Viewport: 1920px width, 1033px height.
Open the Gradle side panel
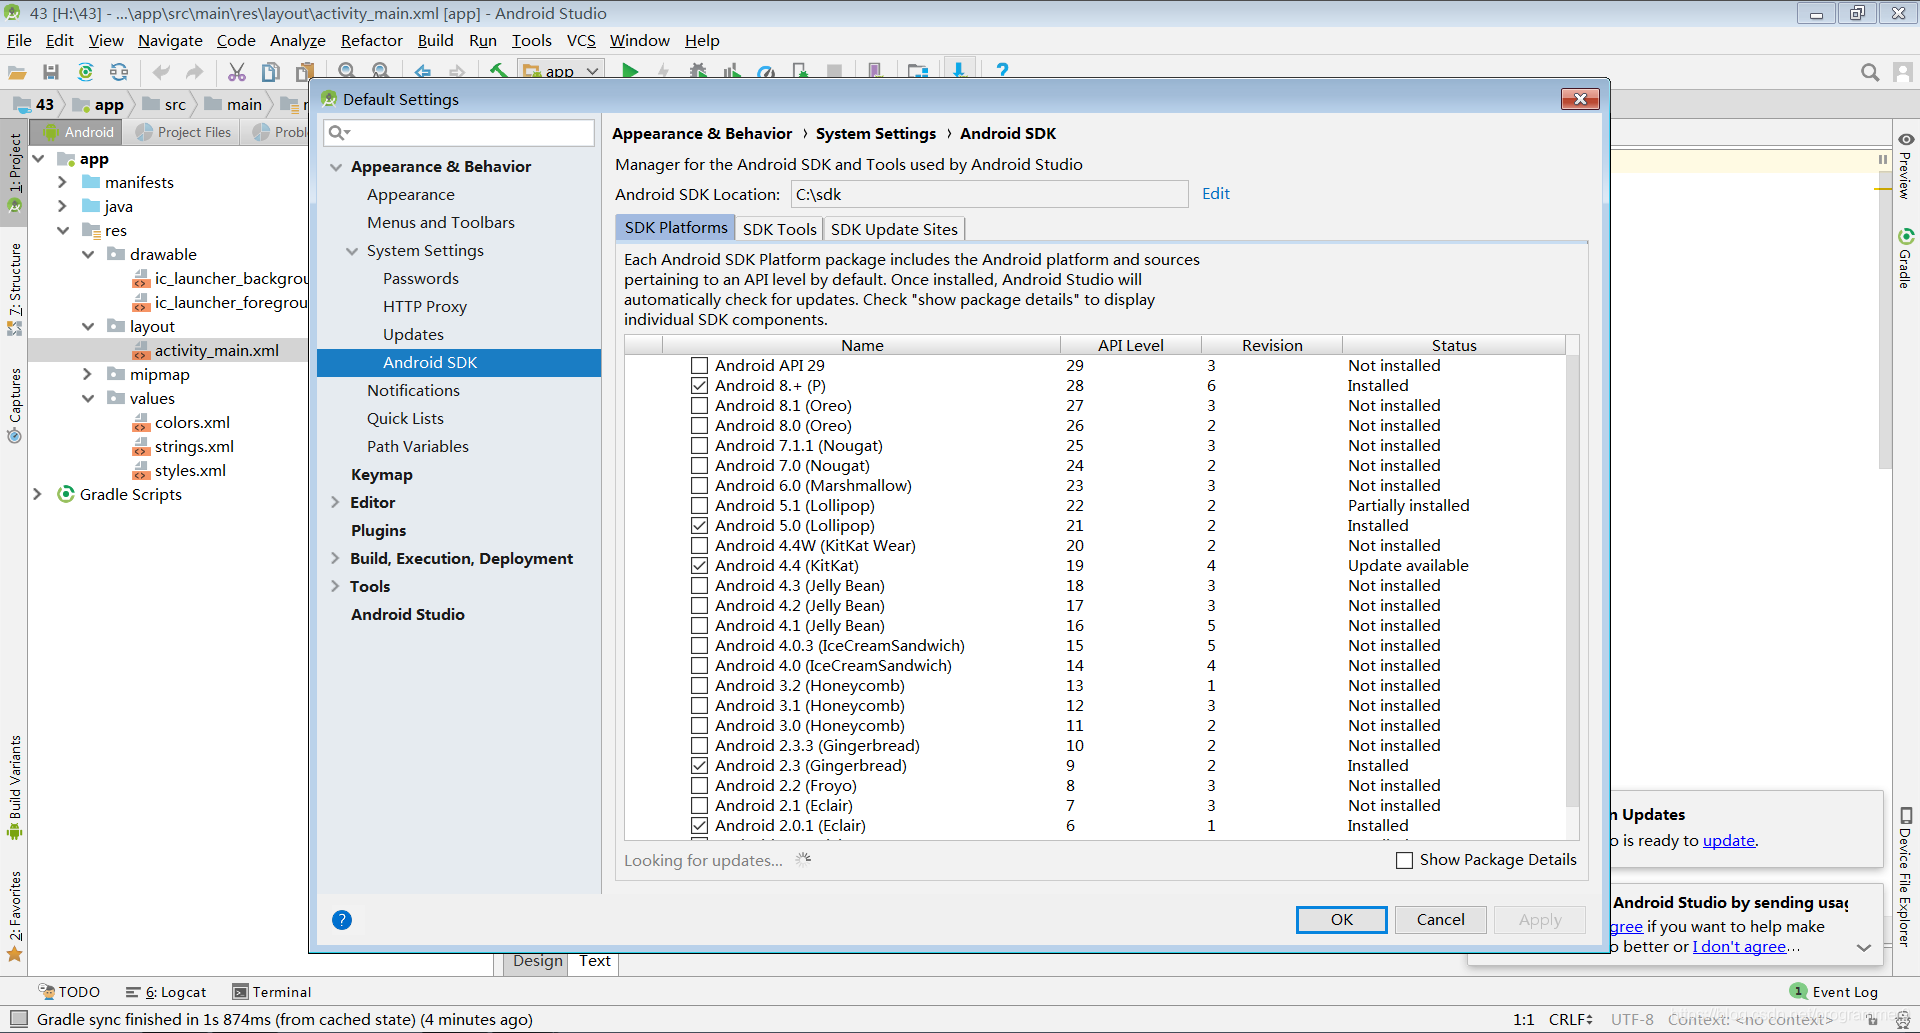tap(1906, 258)
